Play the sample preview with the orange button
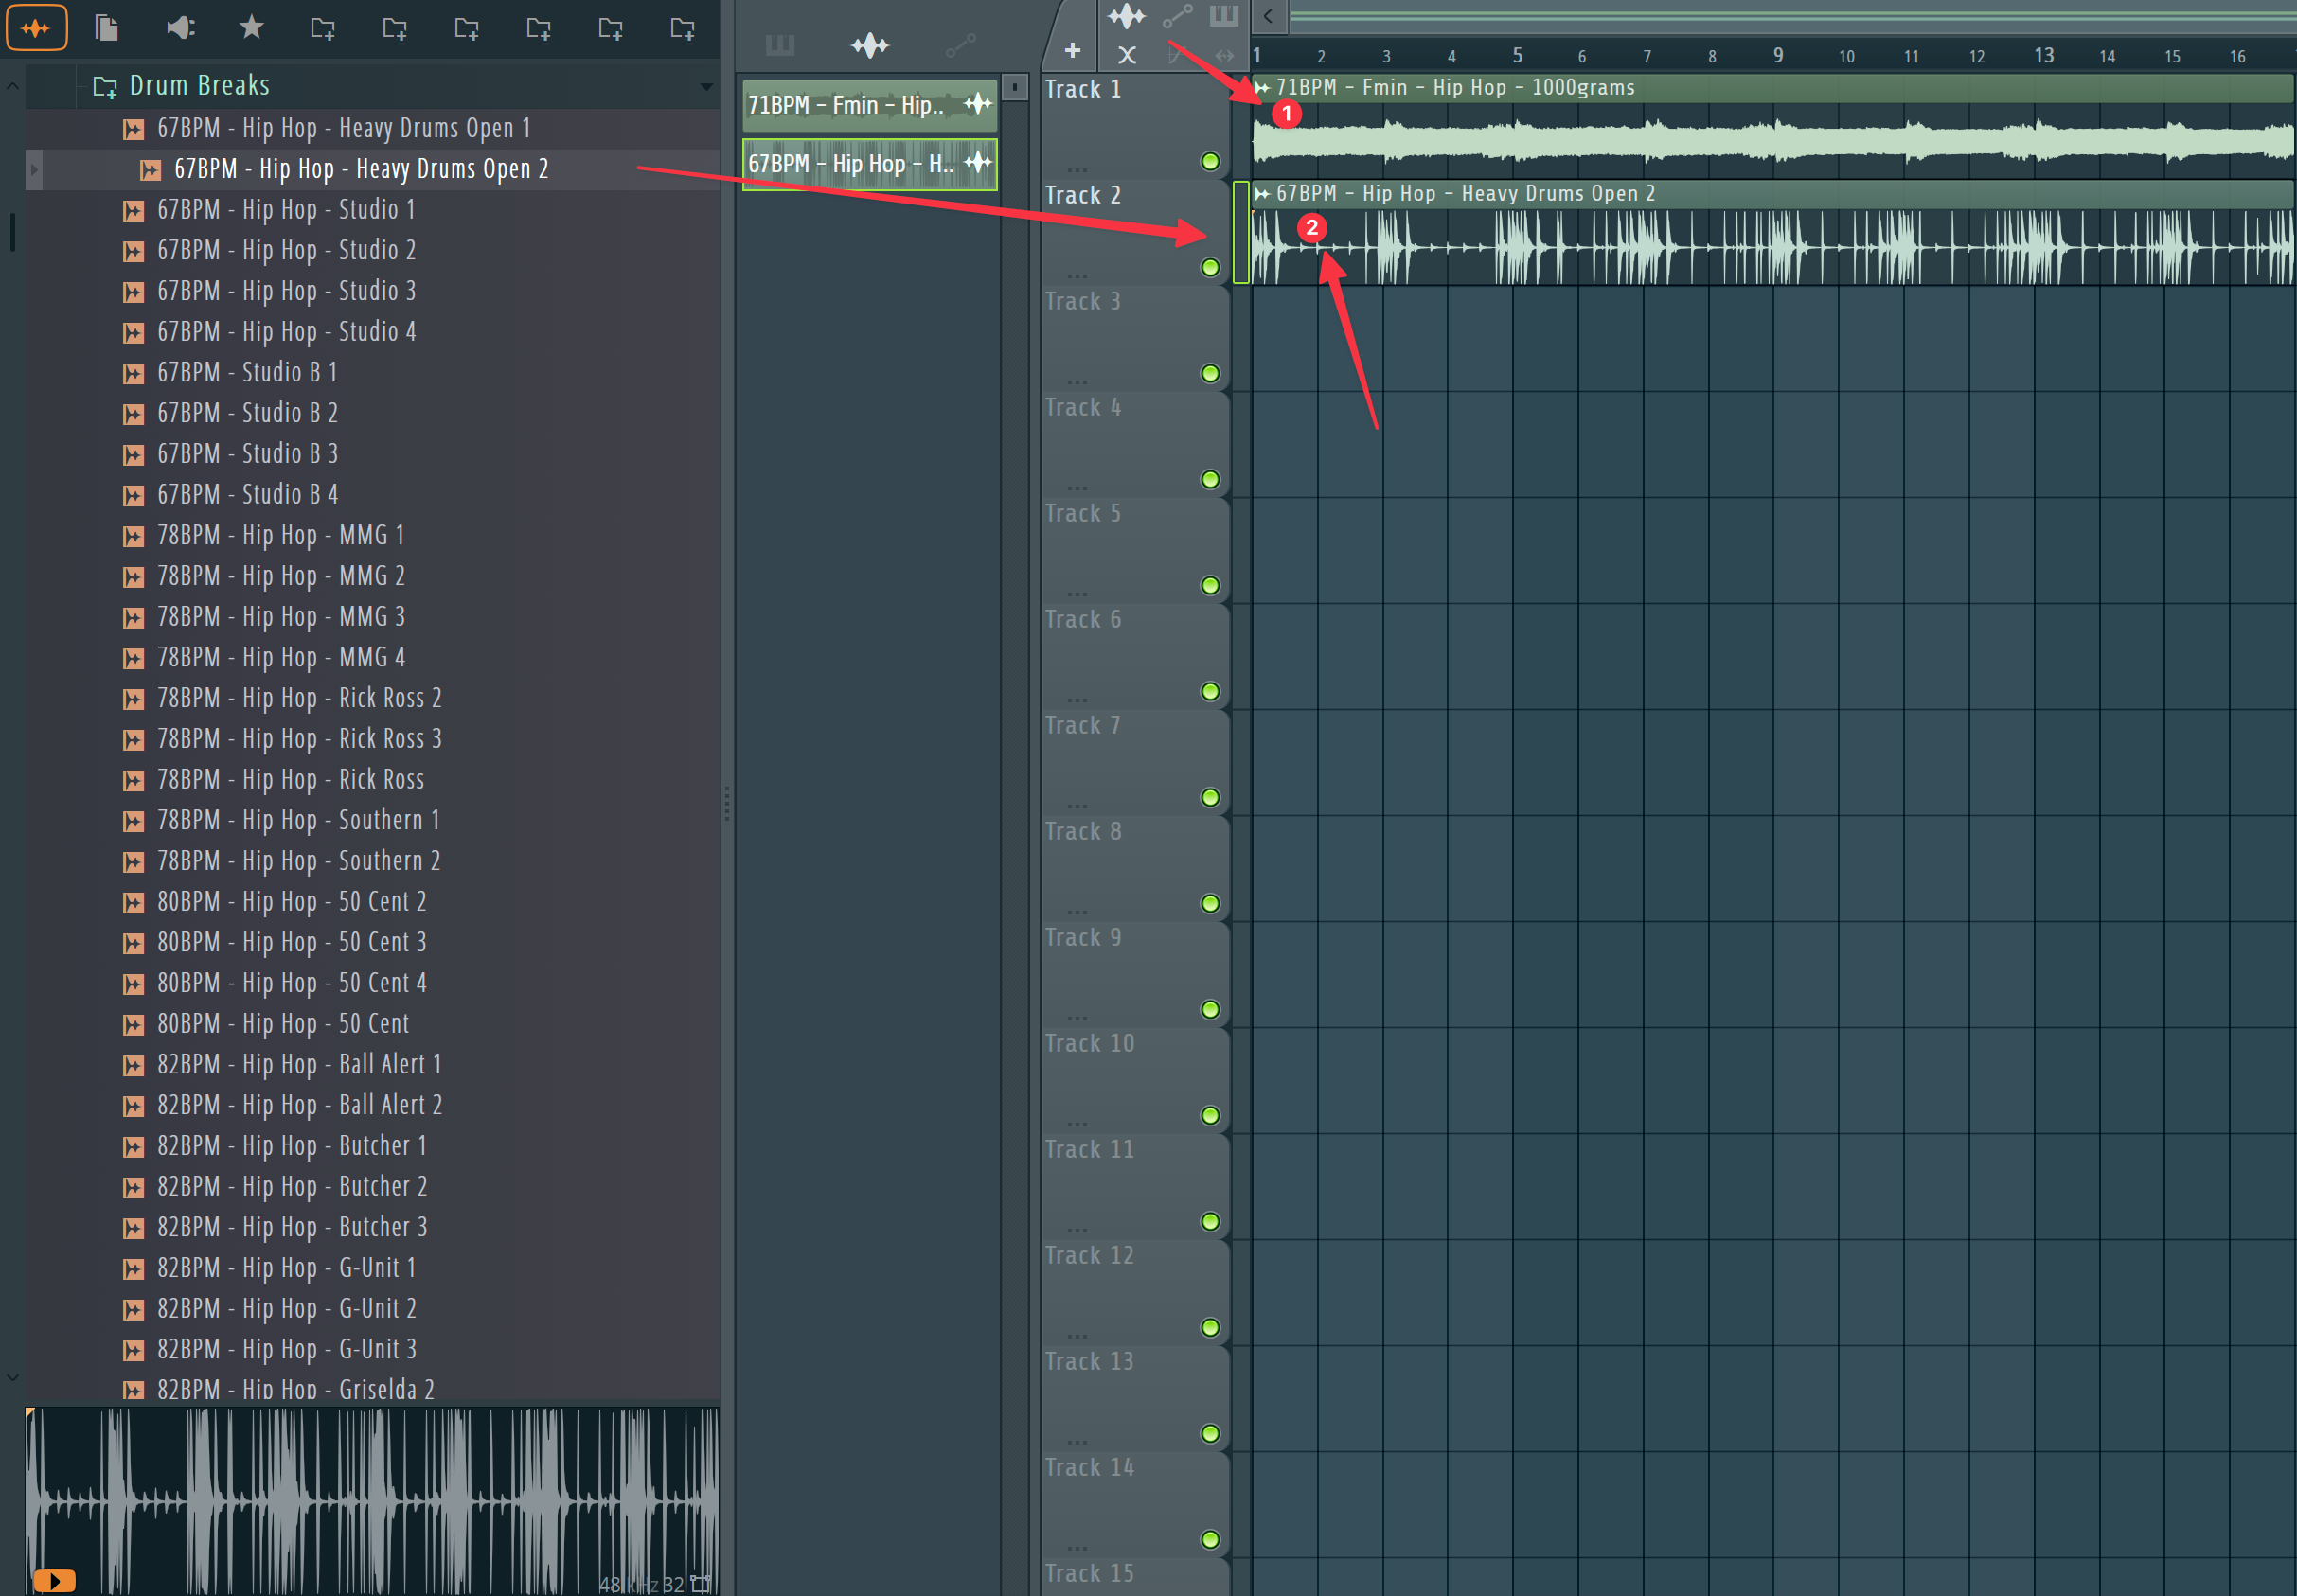Viewport: 2297px width, 1596px height. click(54, 1580)
